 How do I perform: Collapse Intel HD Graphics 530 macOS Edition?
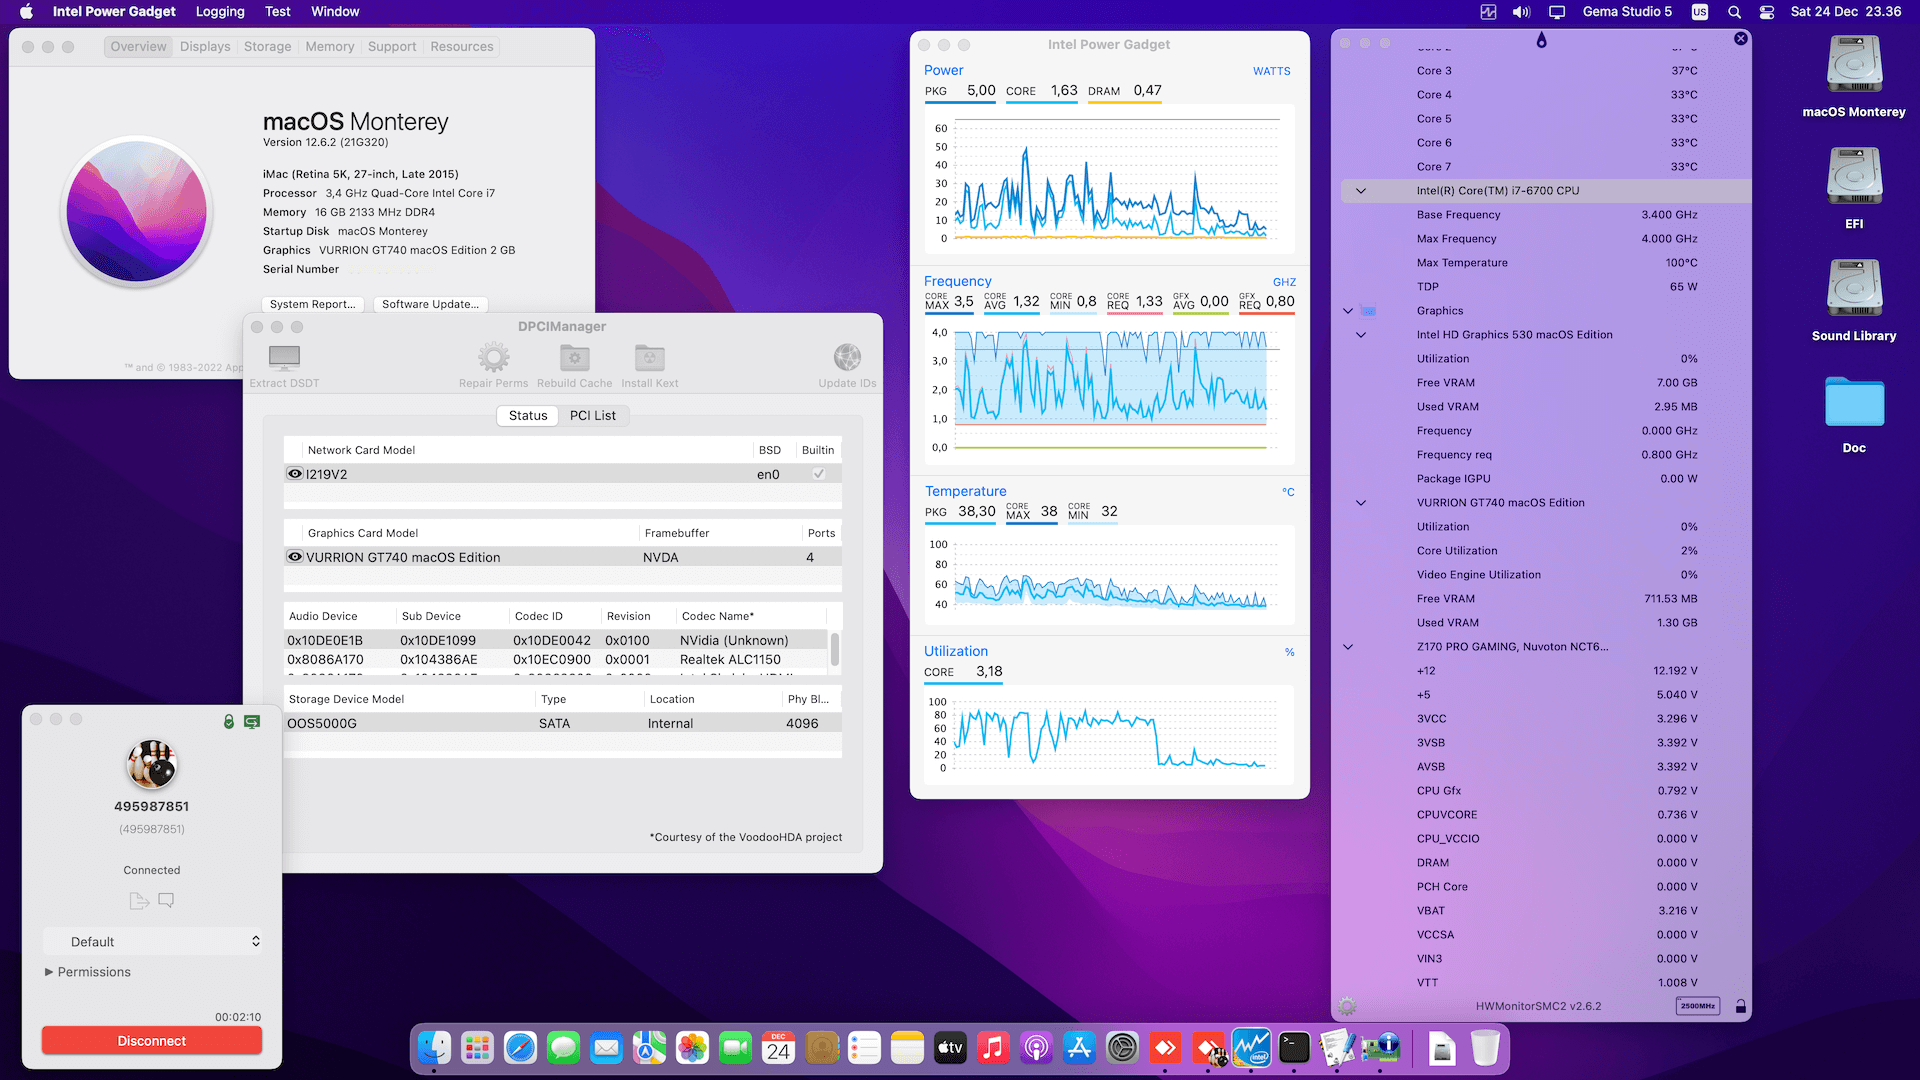point(1361,335)
